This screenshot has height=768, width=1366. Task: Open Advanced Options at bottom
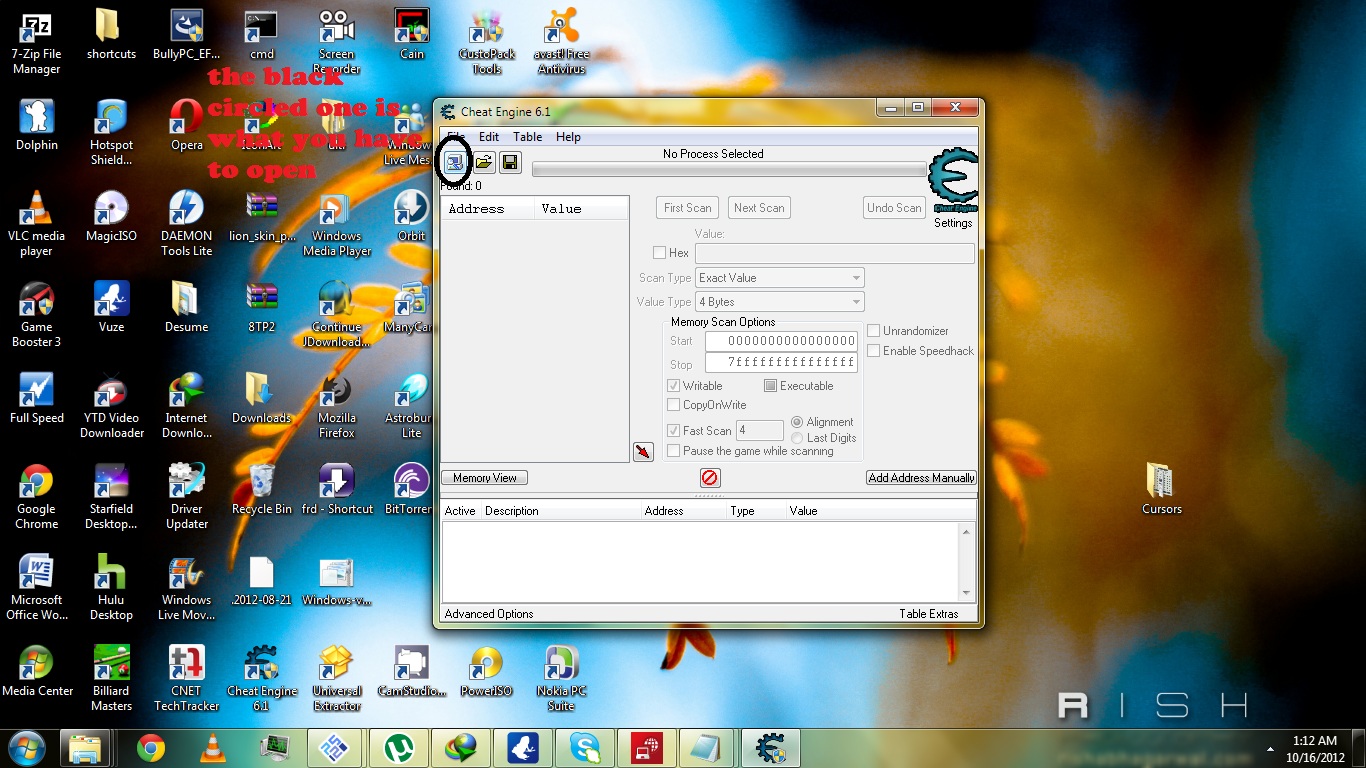489,614
